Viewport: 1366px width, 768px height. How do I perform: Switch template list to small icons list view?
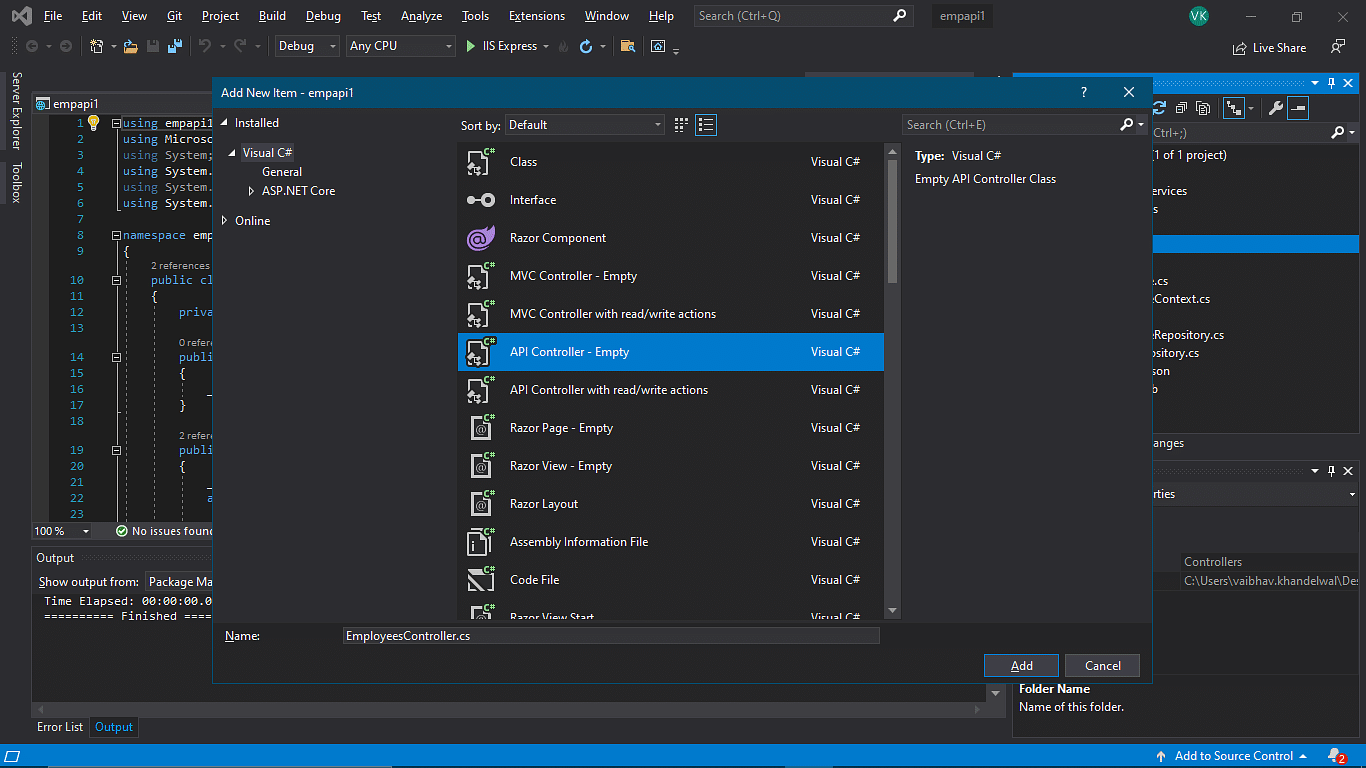coord(706,125)
